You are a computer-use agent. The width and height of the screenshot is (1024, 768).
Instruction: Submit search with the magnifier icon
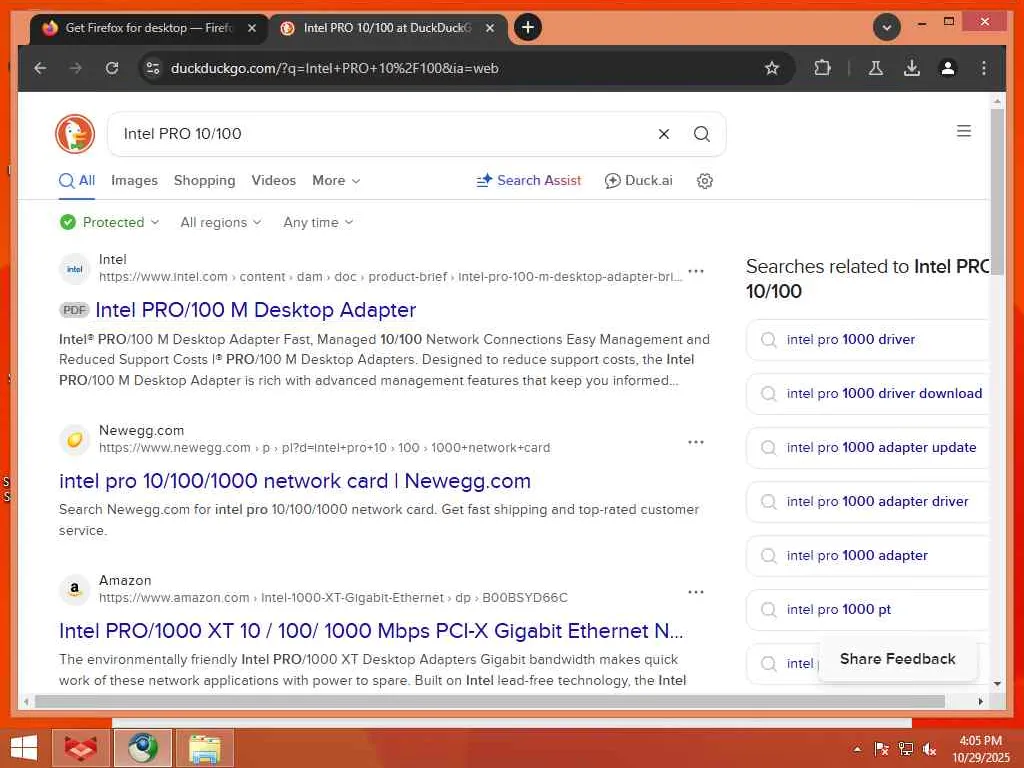click(701, 134)
